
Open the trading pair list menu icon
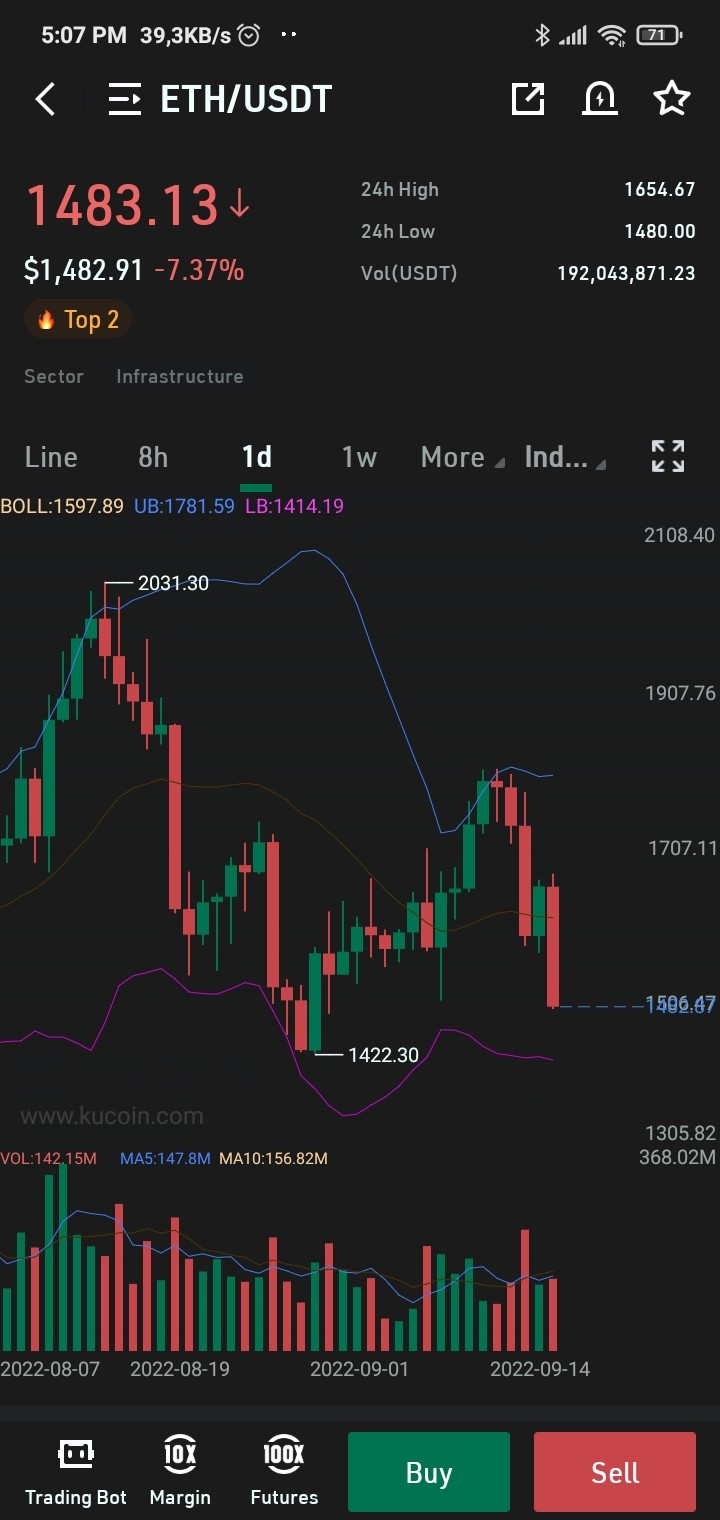pyautogui.click(x=125, y=99)
